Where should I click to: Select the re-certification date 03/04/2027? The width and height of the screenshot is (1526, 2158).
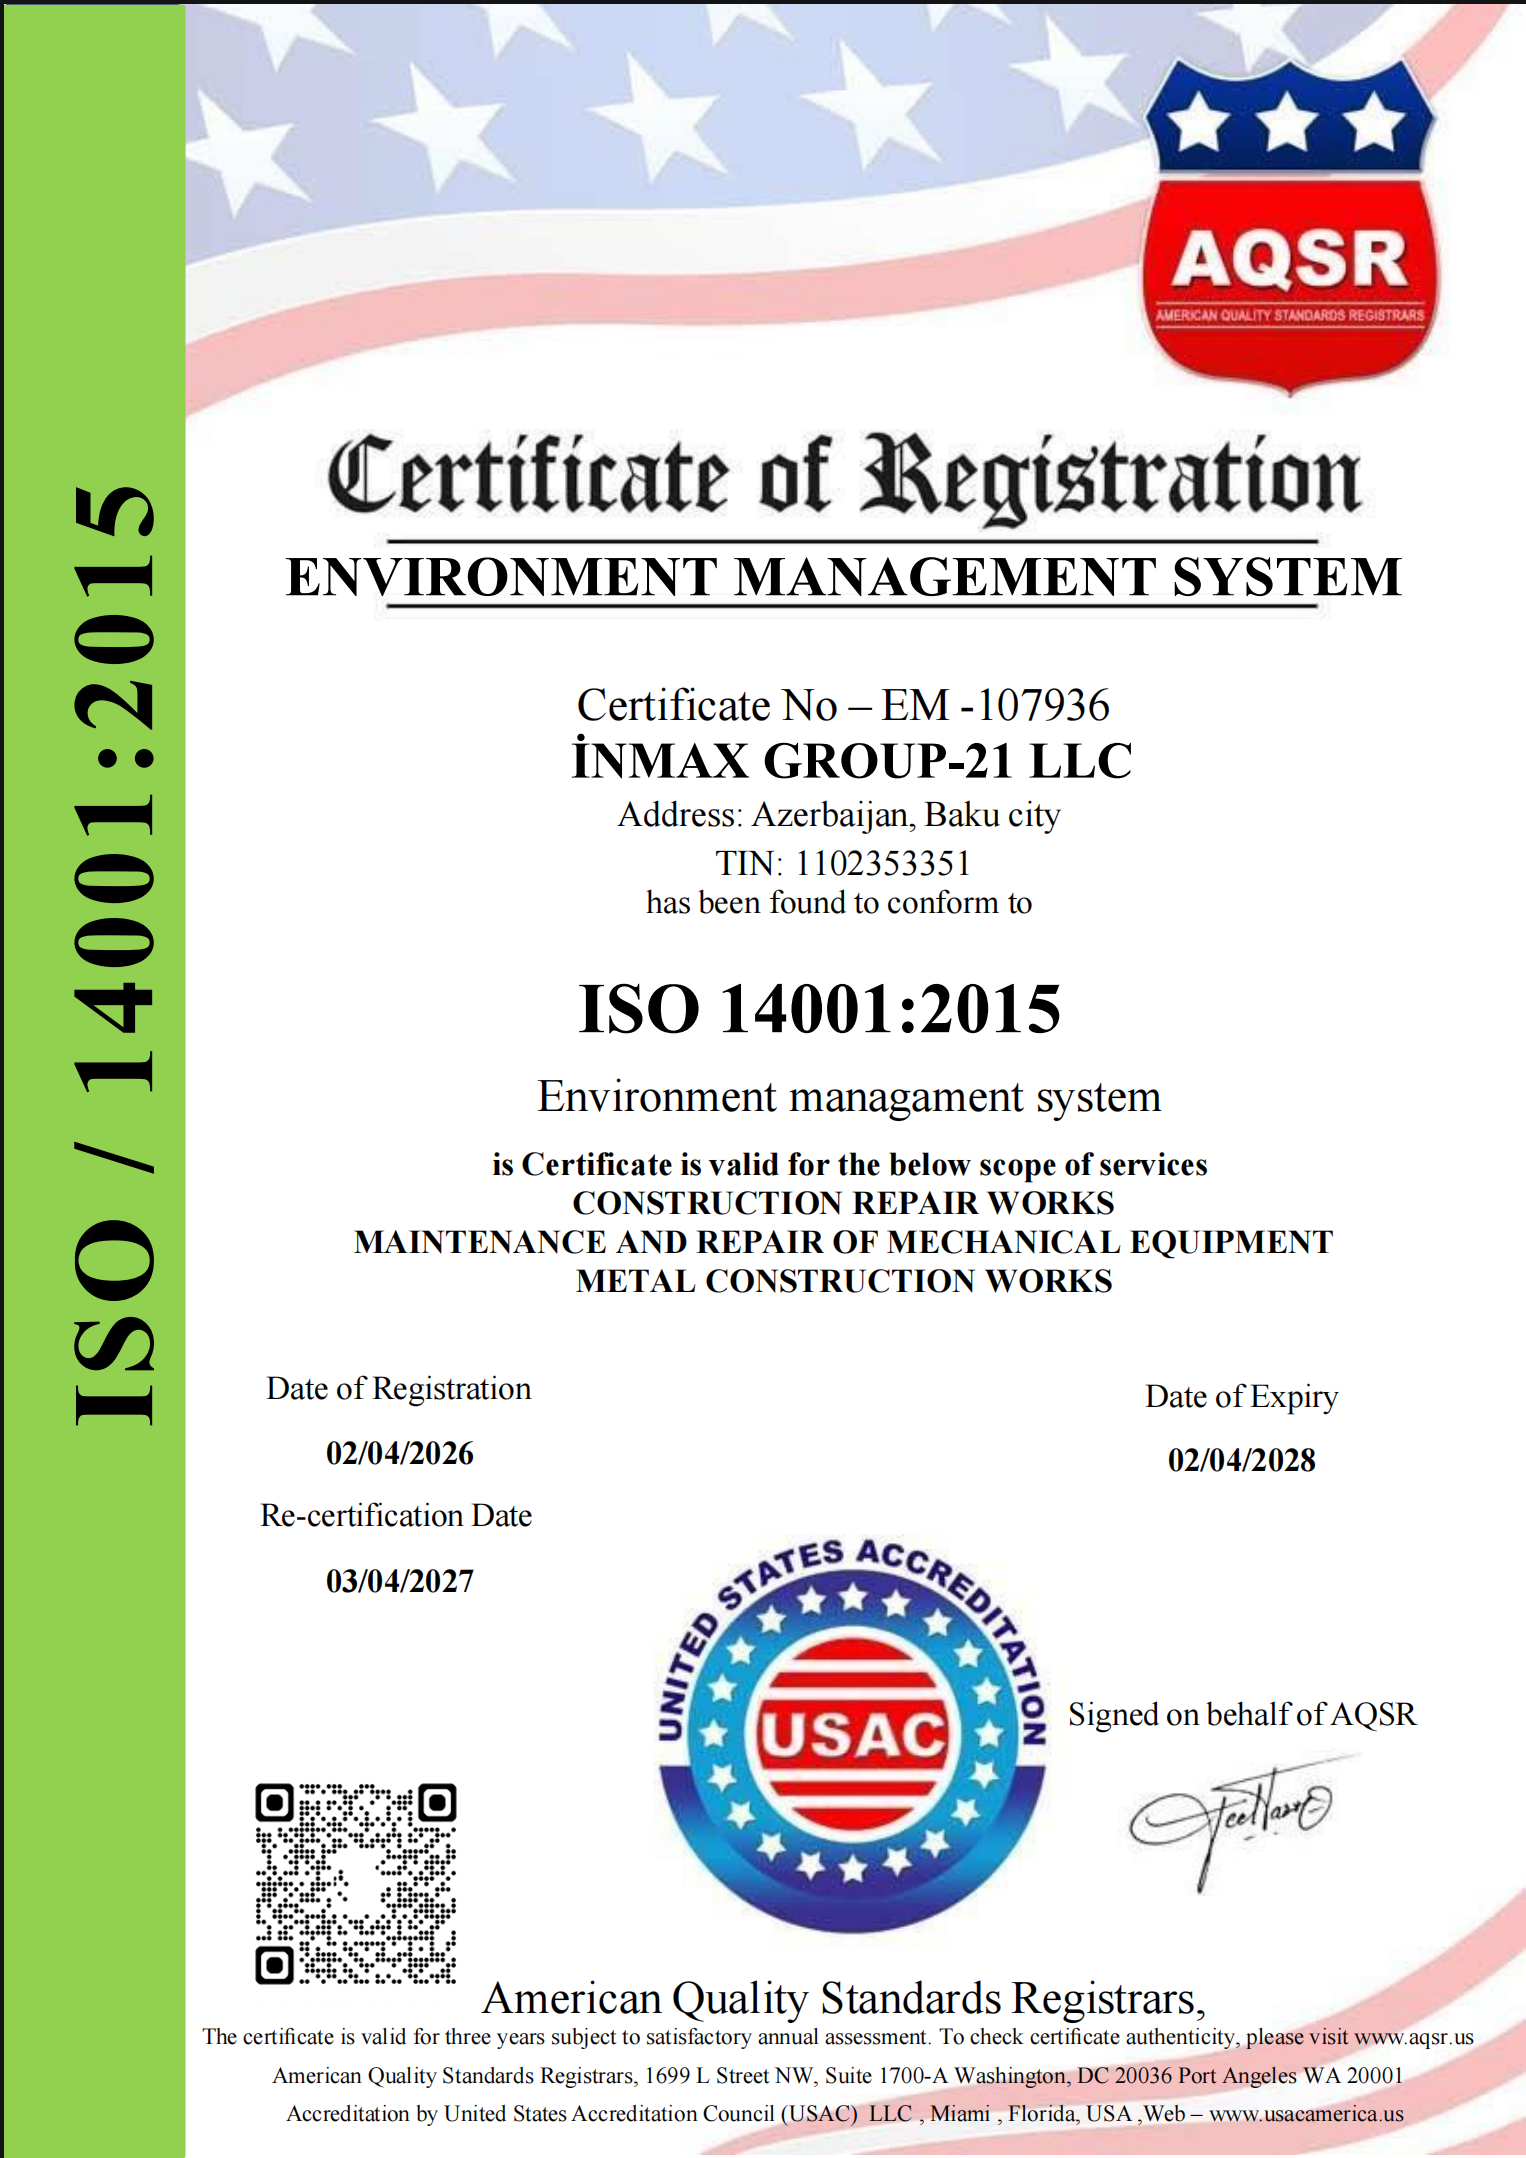coord(400,1581)
